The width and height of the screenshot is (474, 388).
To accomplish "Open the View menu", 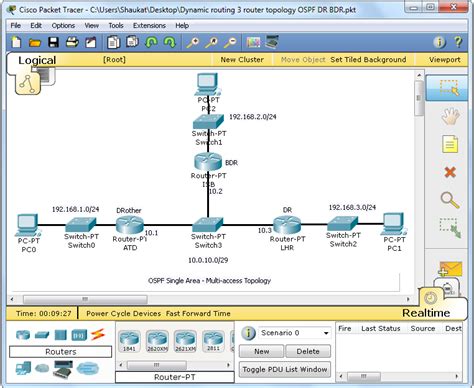I will [91, 25].
